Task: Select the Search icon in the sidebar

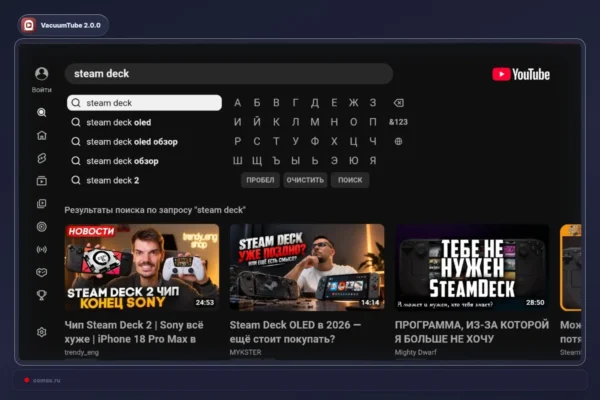Action: tap(42, 112)
